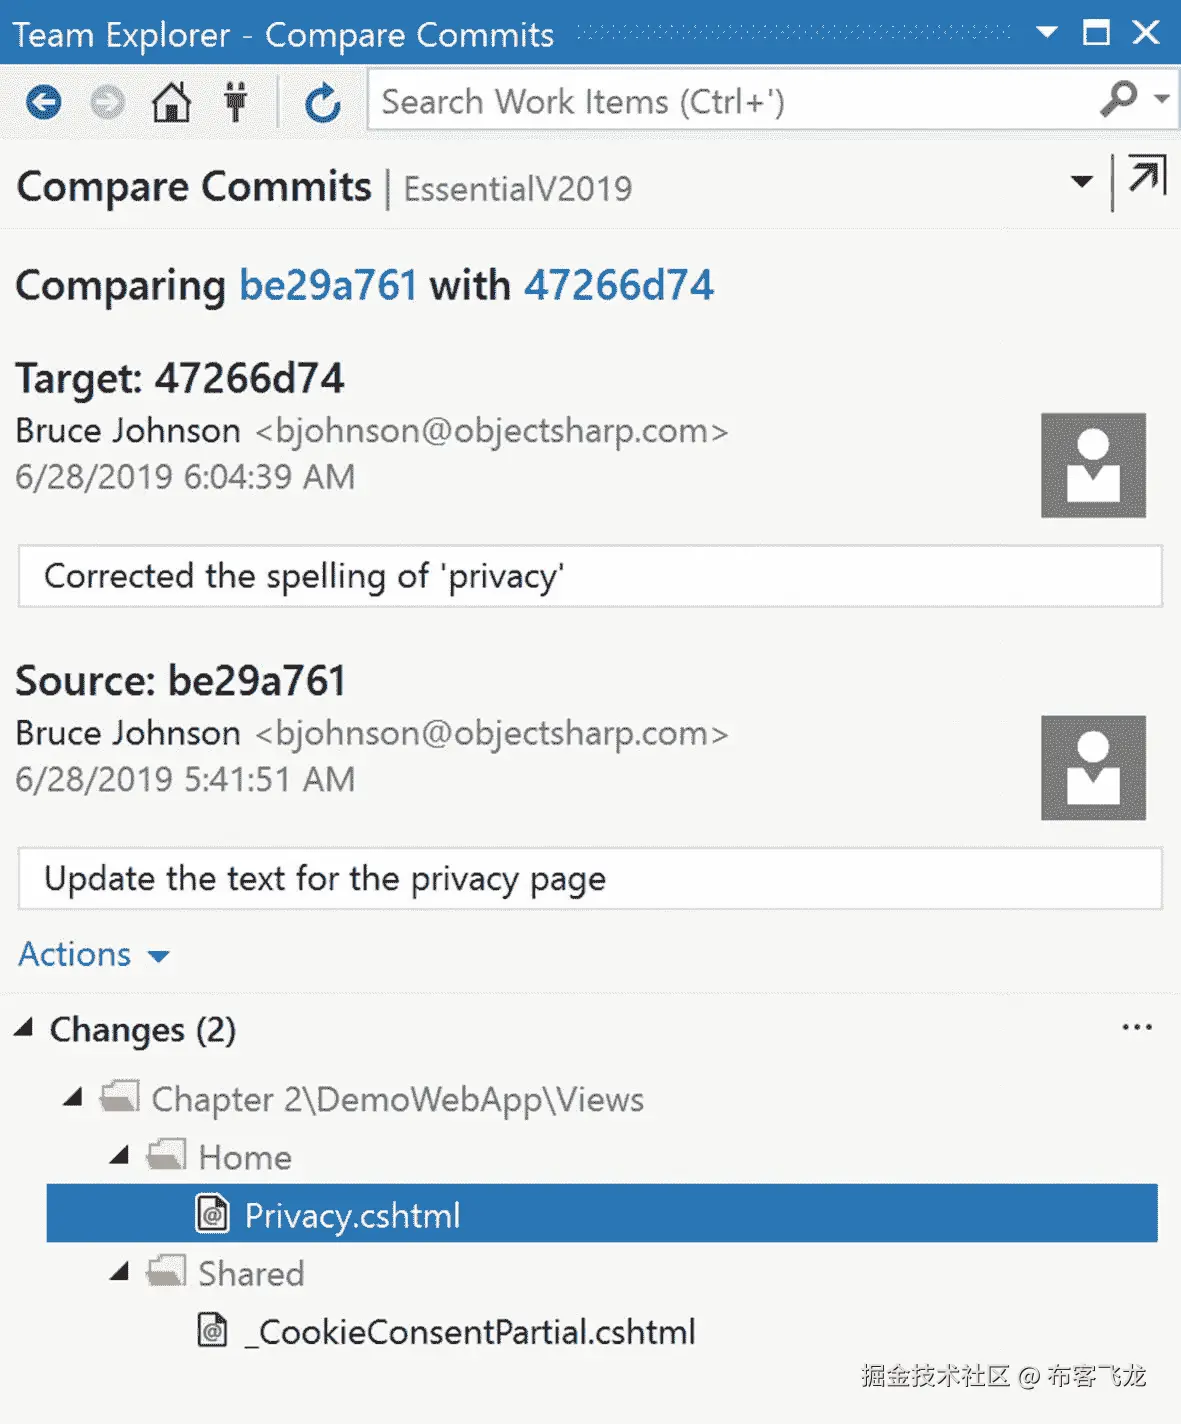Open the Actions dropdown
The width and height of the screenshot is (1181, 1424).
point(94,955)
